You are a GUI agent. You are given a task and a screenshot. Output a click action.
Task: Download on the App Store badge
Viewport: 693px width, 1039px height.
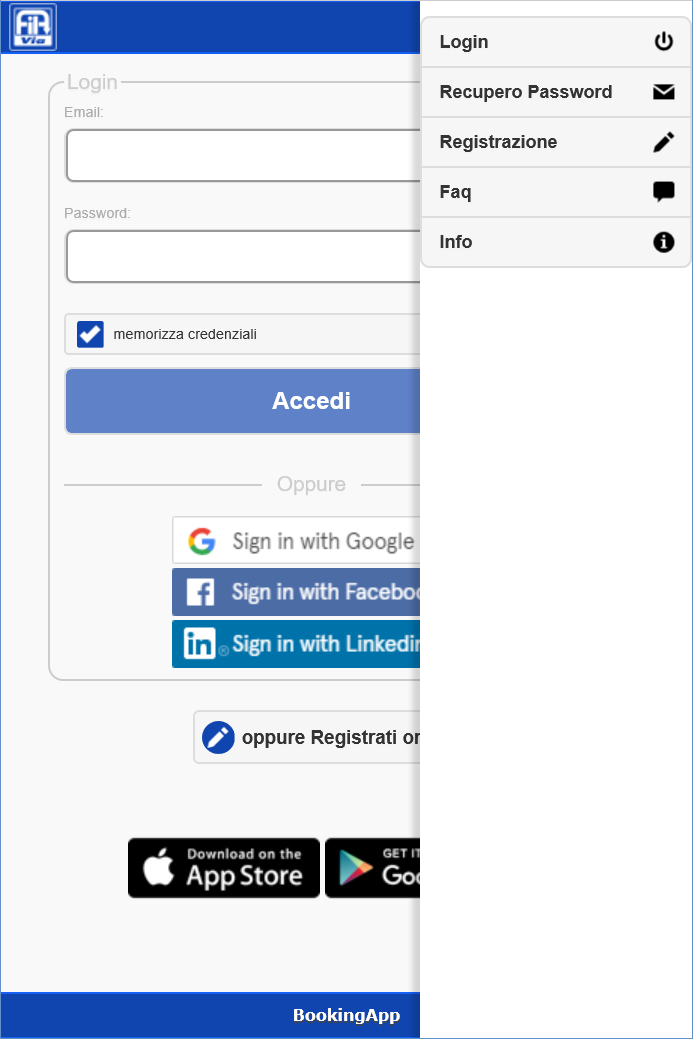[x=224, y=868]
